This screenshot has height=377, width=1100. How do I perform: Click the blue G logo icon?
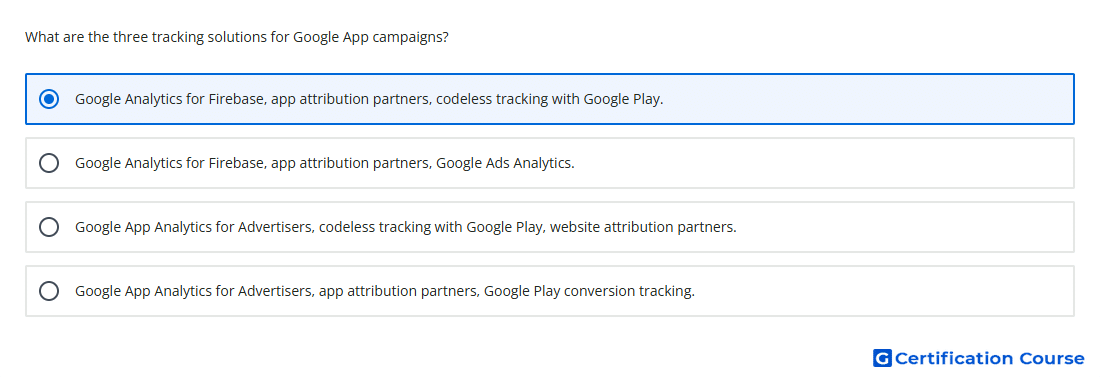(882, 358)
